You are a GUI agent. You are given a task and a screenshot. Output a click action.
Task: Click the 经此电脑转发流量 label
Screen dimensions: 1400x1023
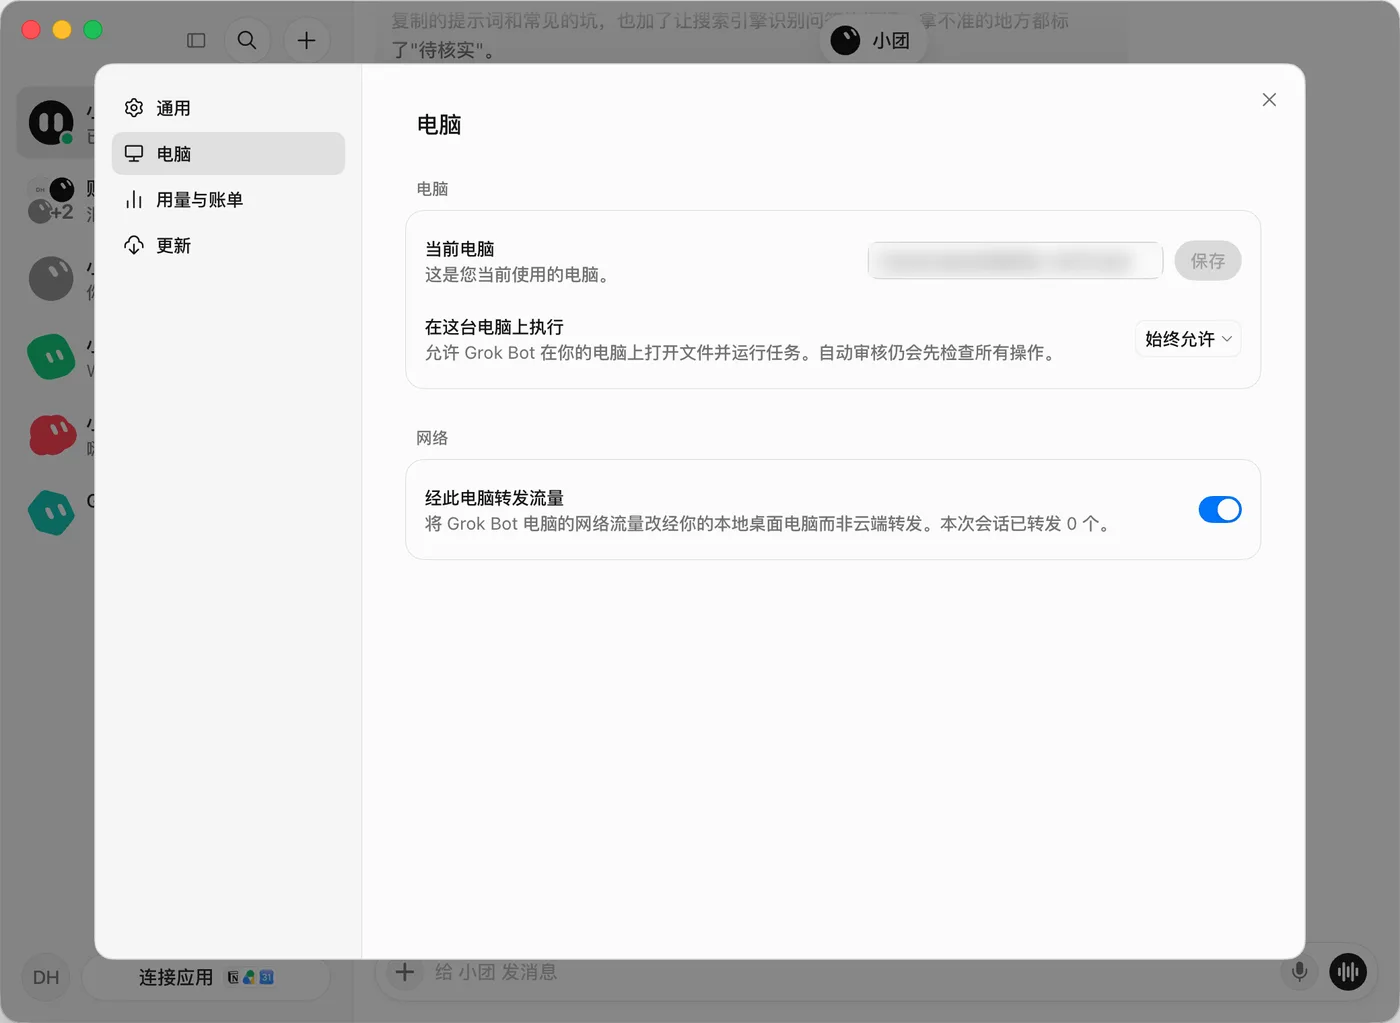[x=494, y=498]
